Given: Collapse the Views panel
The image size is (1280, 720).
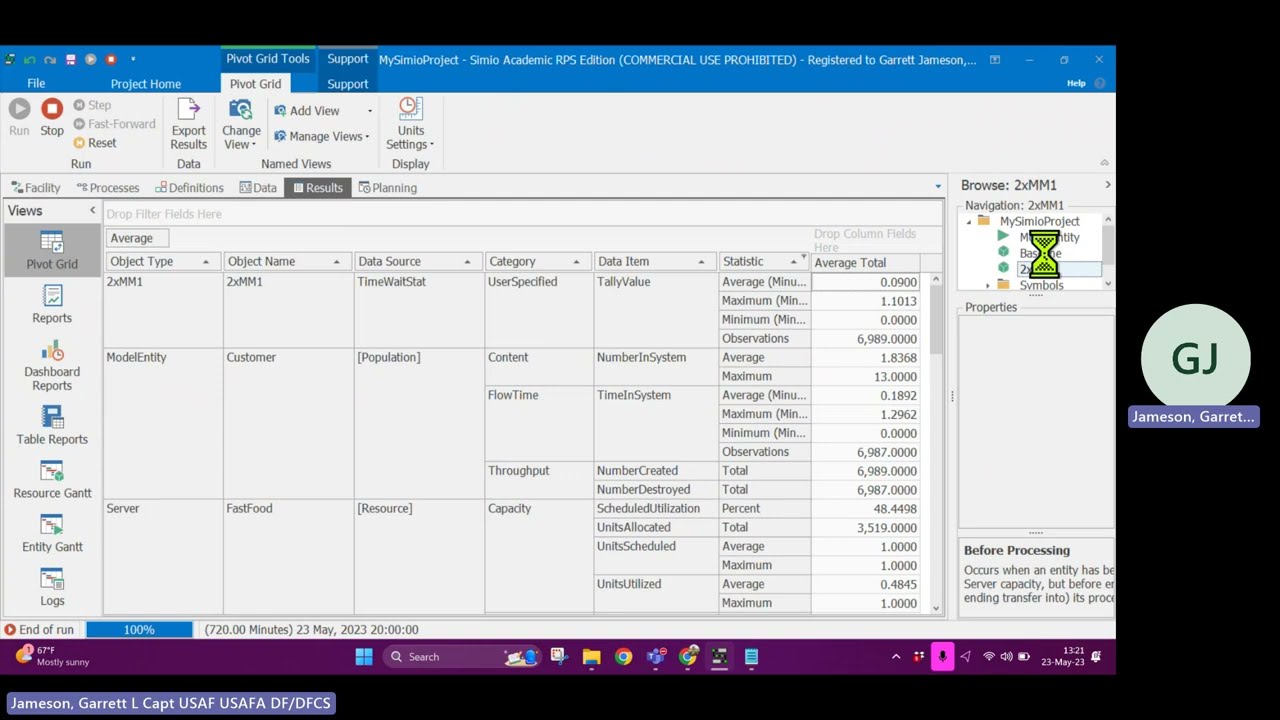Looking at the screenshot, I should point(92,210).
